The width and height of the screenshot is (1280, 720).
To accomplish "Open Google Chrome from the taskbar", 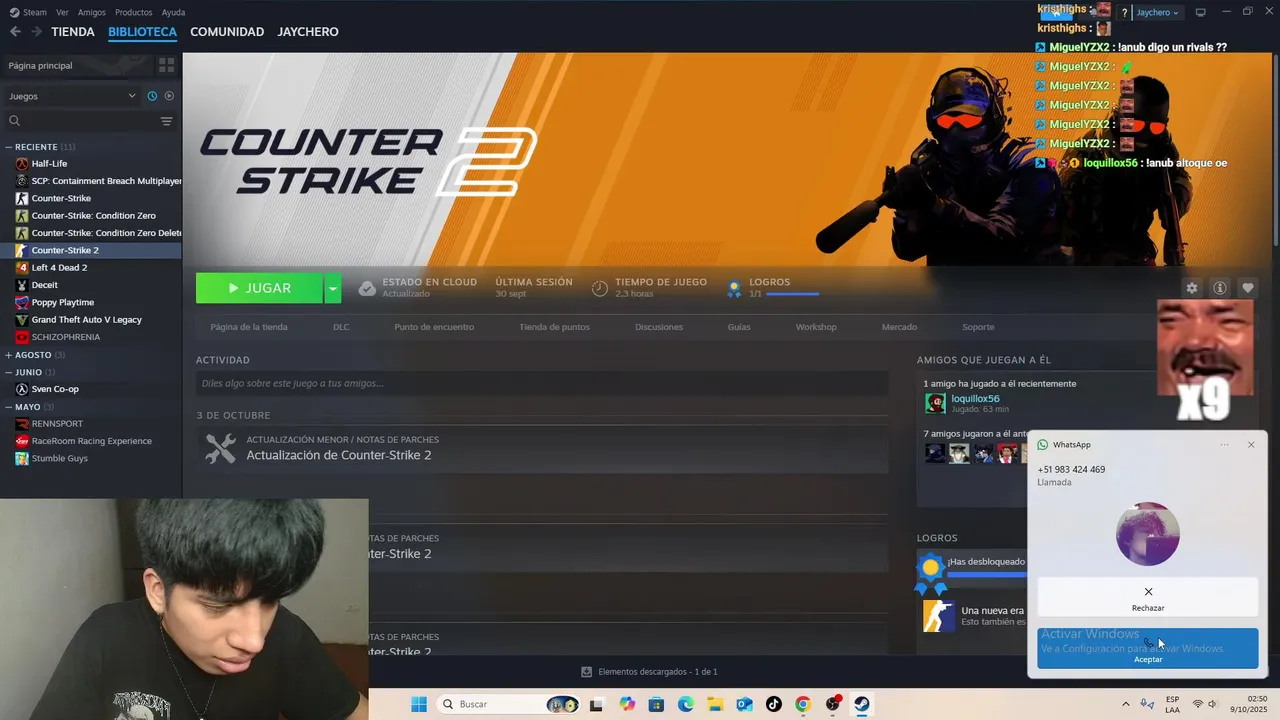I will (x=802, y=704).
